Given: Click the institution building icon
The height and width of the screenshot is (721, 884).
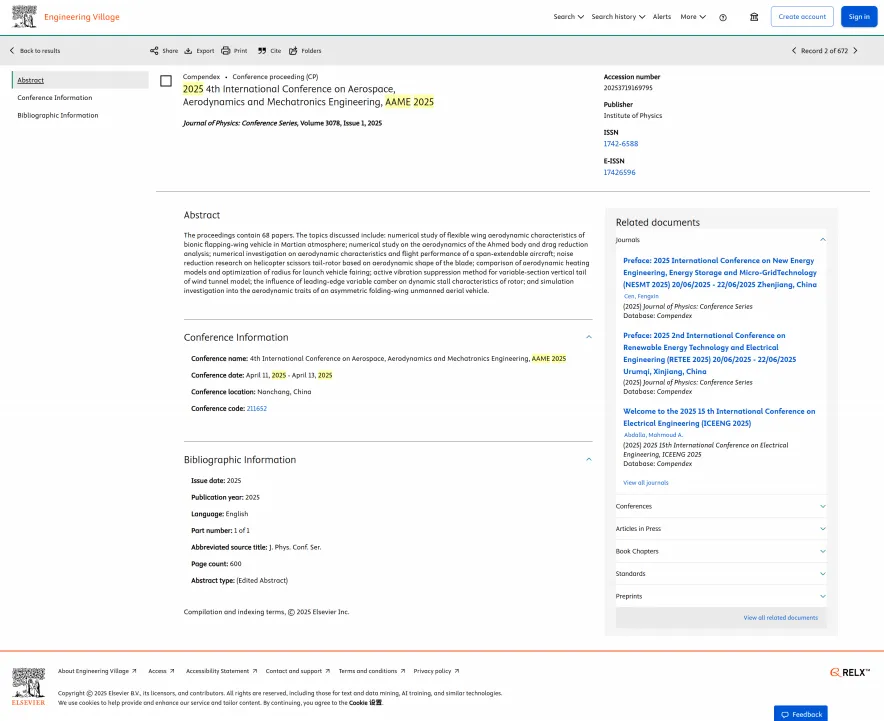Looking at the screenshot, I should [x=754, y=17].
